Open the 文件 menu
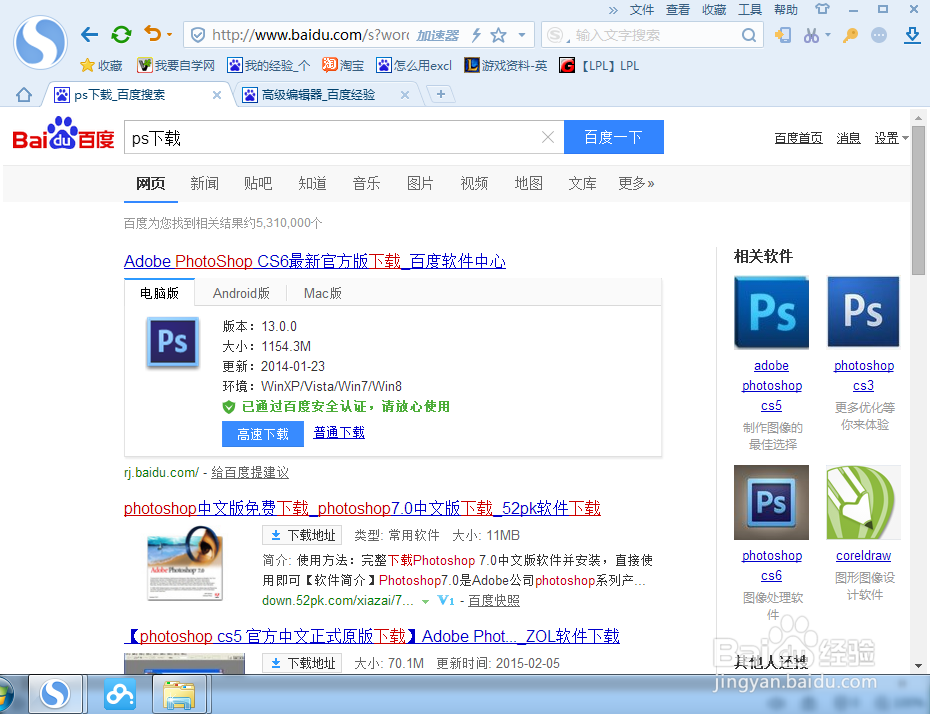The width and height of the screenshot is (930, 714). (642, 9)
